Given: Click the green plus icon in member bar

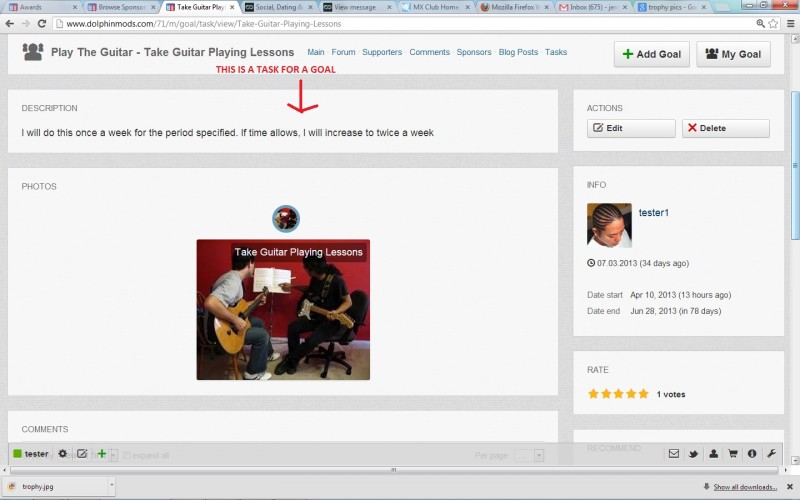Looking at the screenshot, I should [102, 454].
